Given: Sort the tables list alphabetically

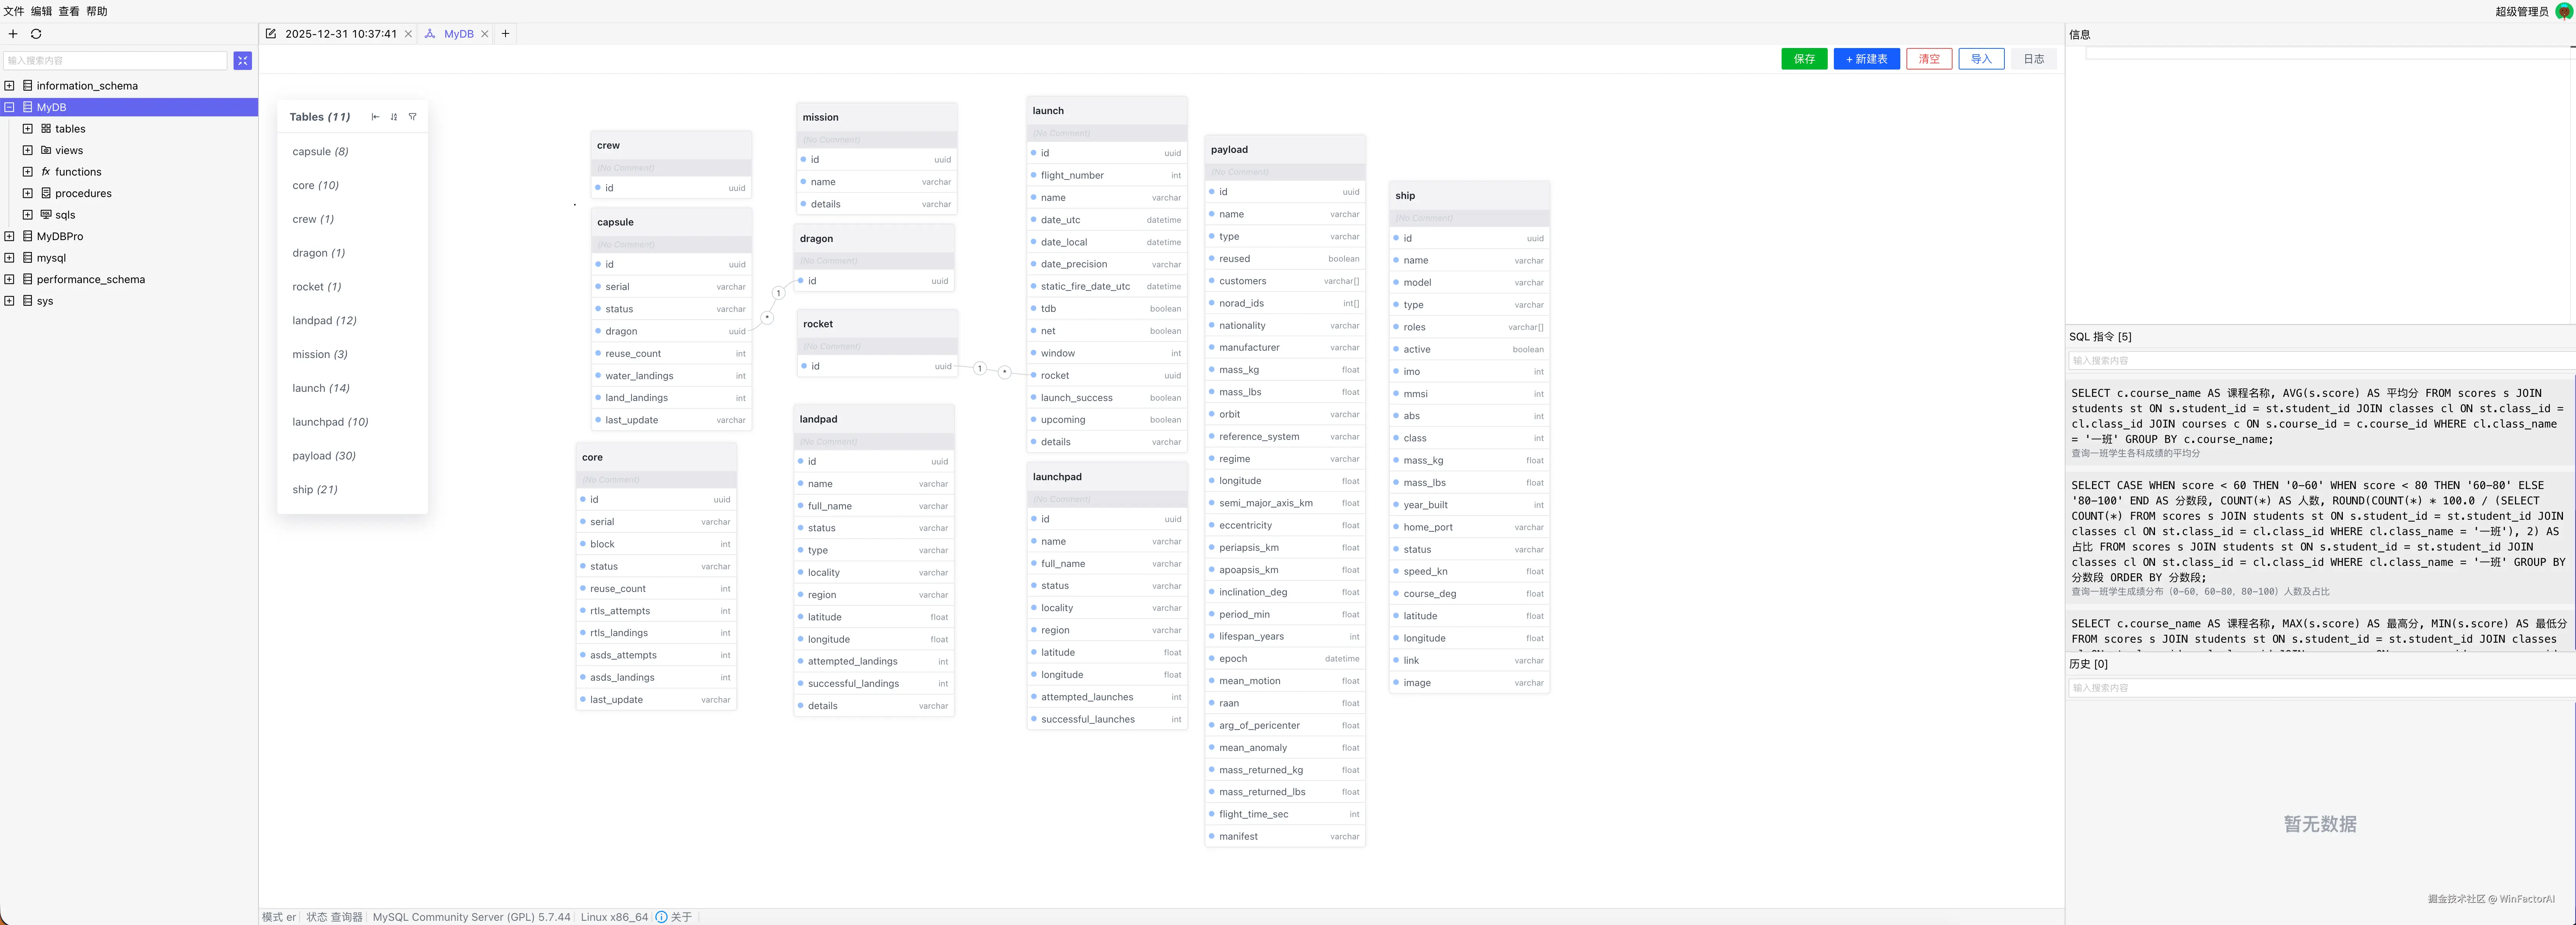Looking at the screenshot, I should [394, 117].
